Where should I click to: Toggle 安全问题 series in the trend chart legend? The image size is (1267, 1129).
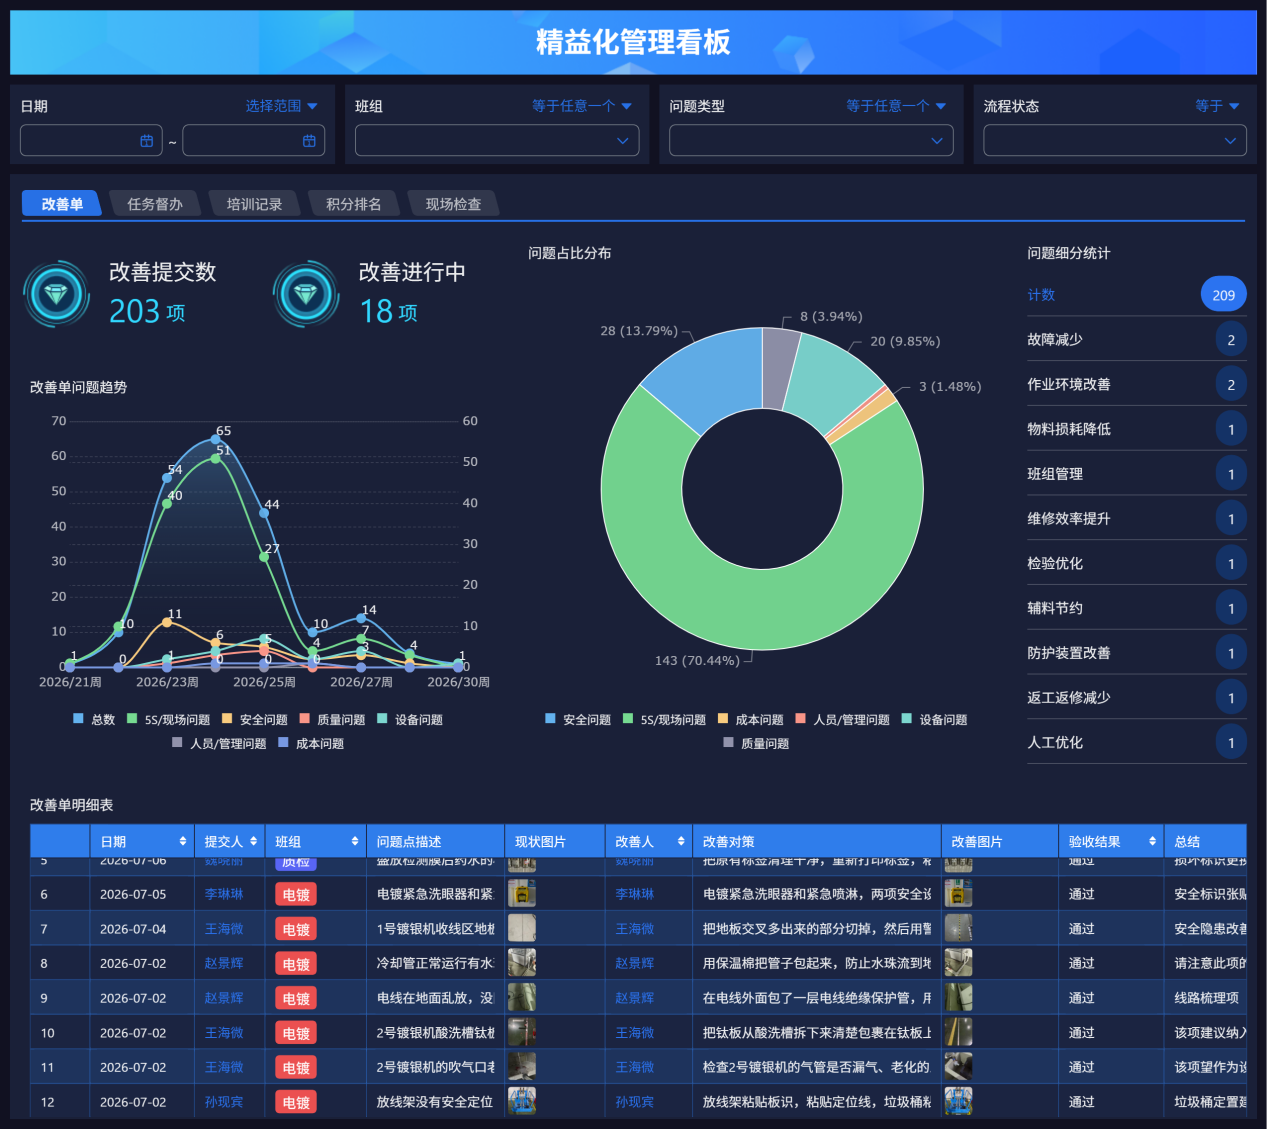tap(254, 719)
